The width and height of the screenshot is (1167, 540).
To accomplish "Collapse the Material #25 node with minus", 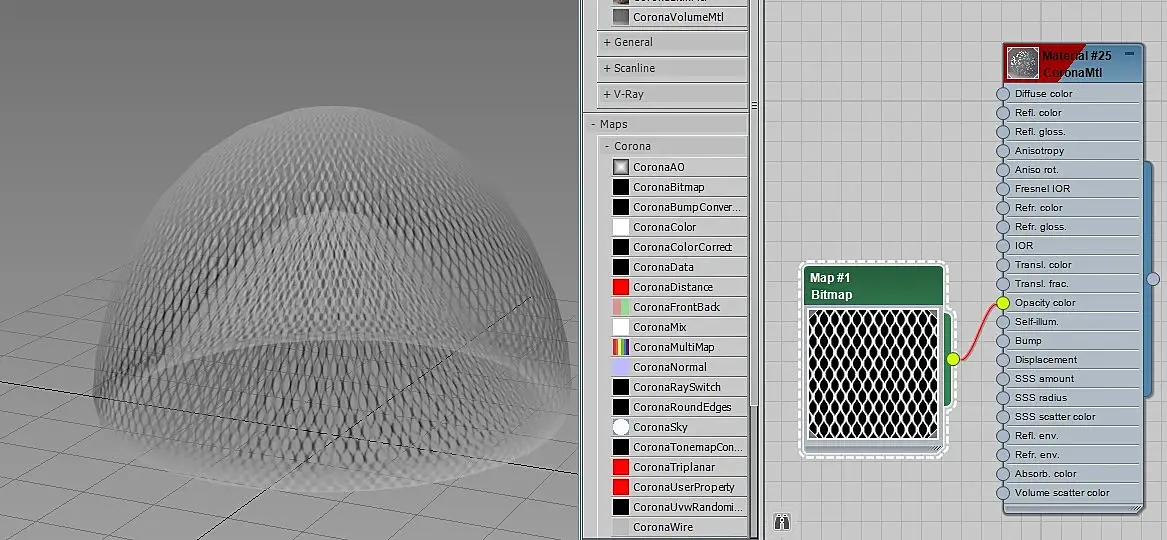I will (1129, 54).
